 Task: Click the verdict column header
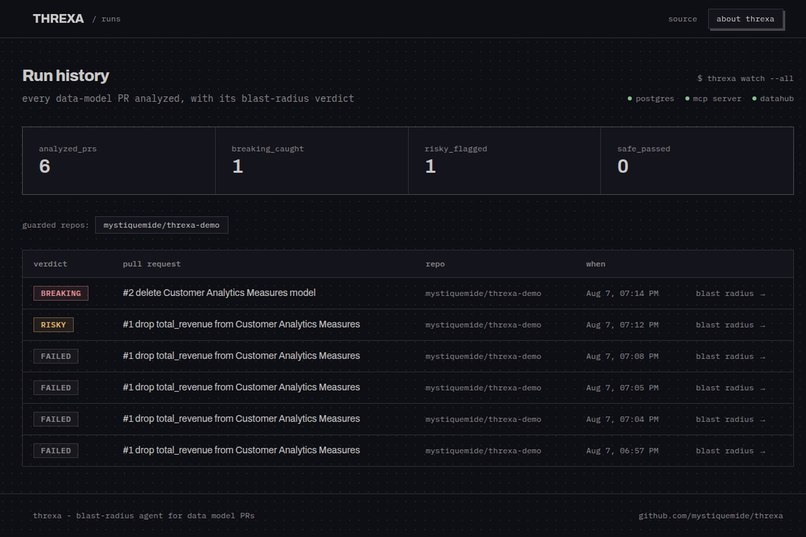pyautogui.click(x=50, y=264)
